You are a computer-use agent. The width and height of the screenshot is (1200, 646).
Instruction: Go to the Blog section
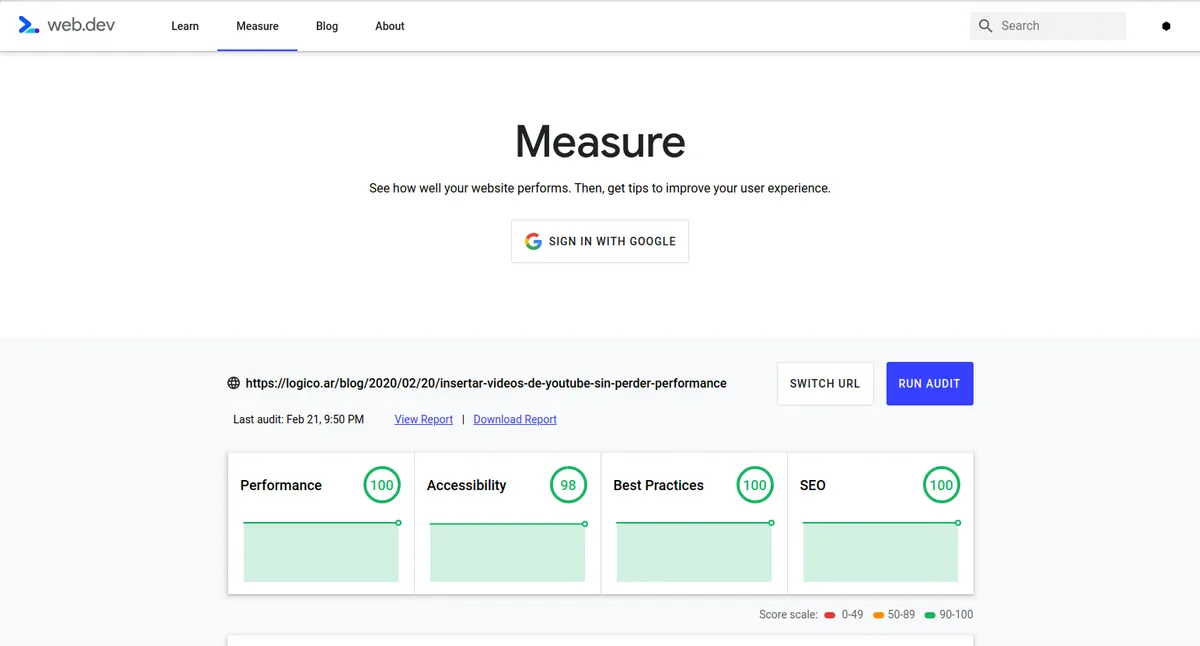[327, 26]
